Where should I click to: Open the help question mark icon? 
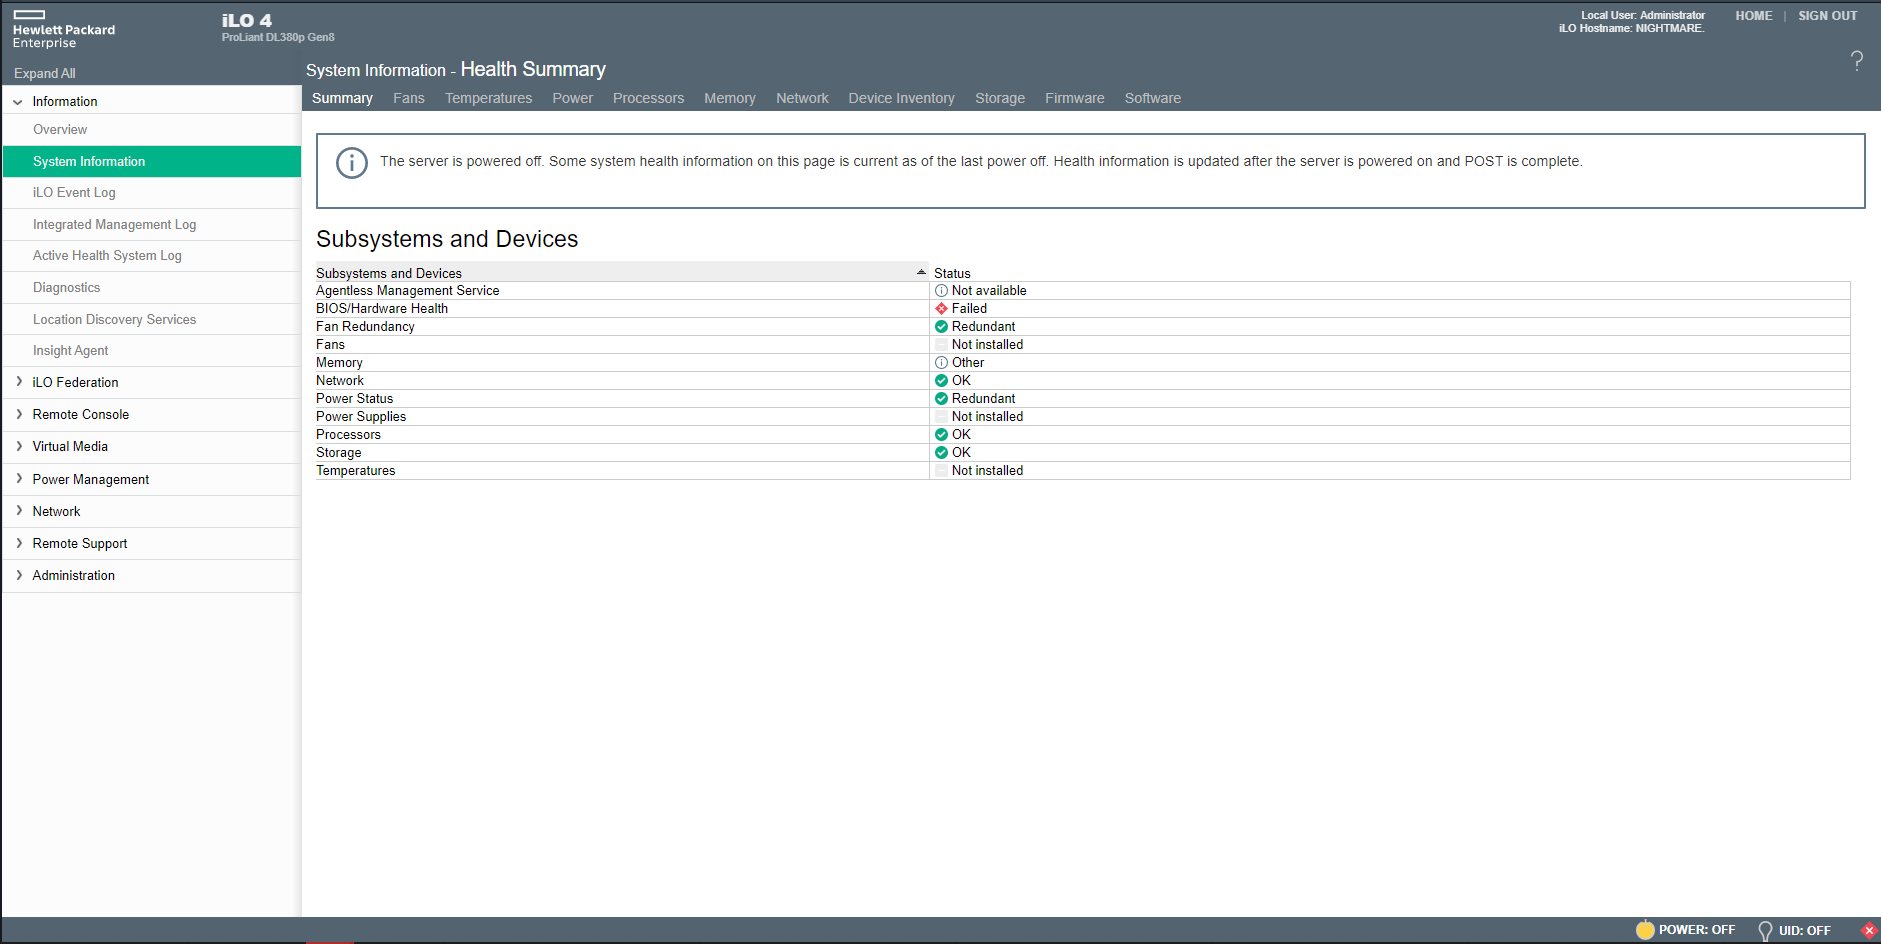(x=1856, y=61)
